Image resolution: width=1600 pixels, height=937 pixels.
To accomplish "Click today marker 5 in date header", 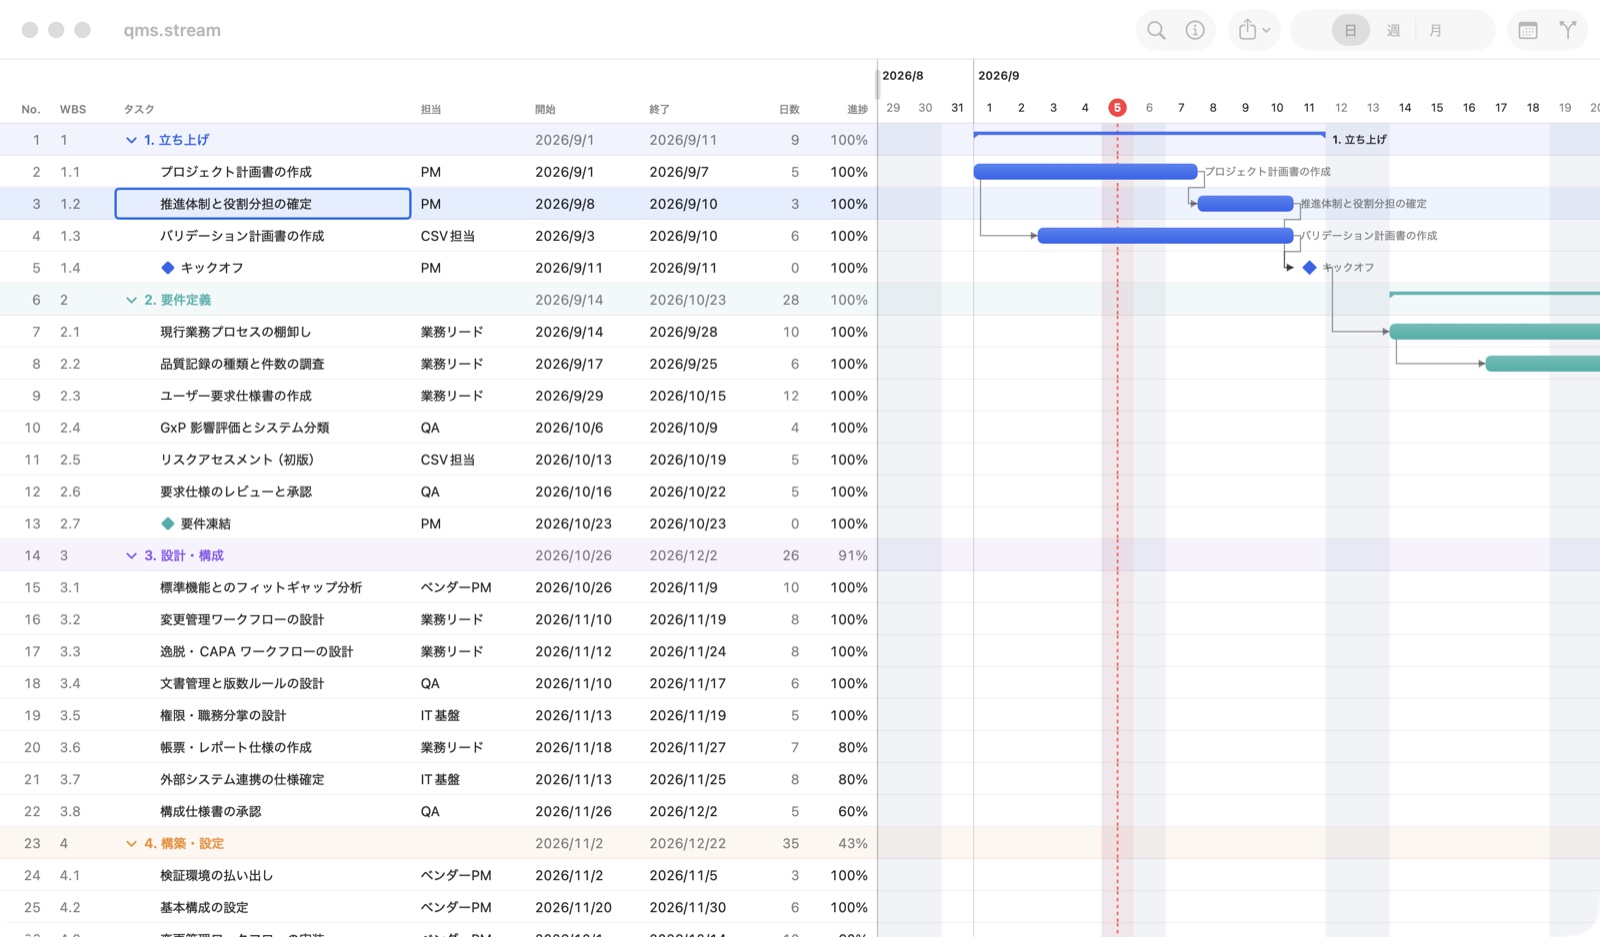I will tap(1117, 108).
